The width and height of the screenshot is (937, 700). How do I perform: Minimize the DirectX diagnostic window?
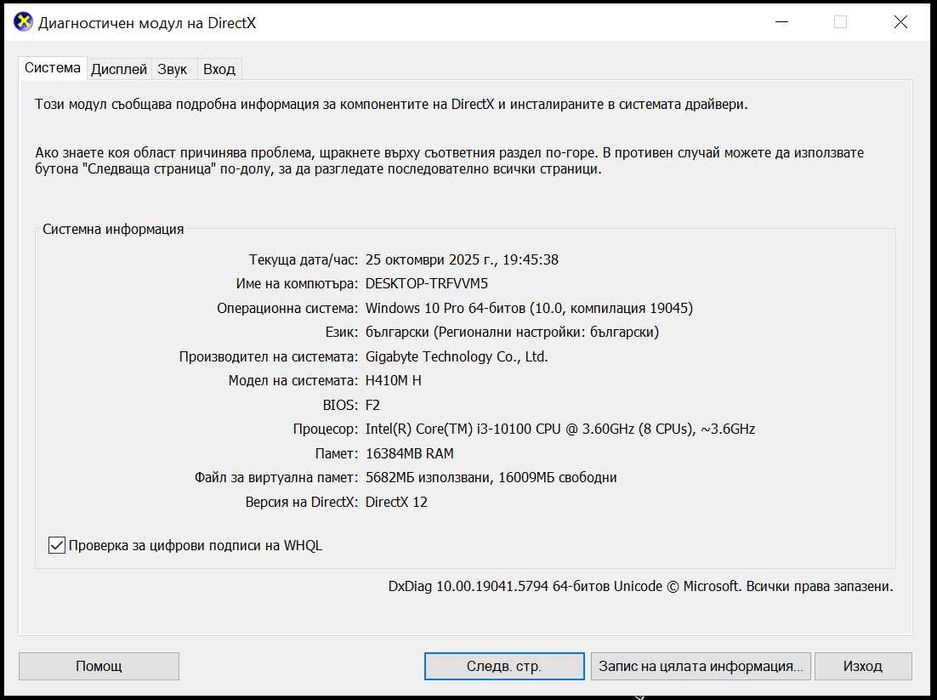(x=782, y=22)
